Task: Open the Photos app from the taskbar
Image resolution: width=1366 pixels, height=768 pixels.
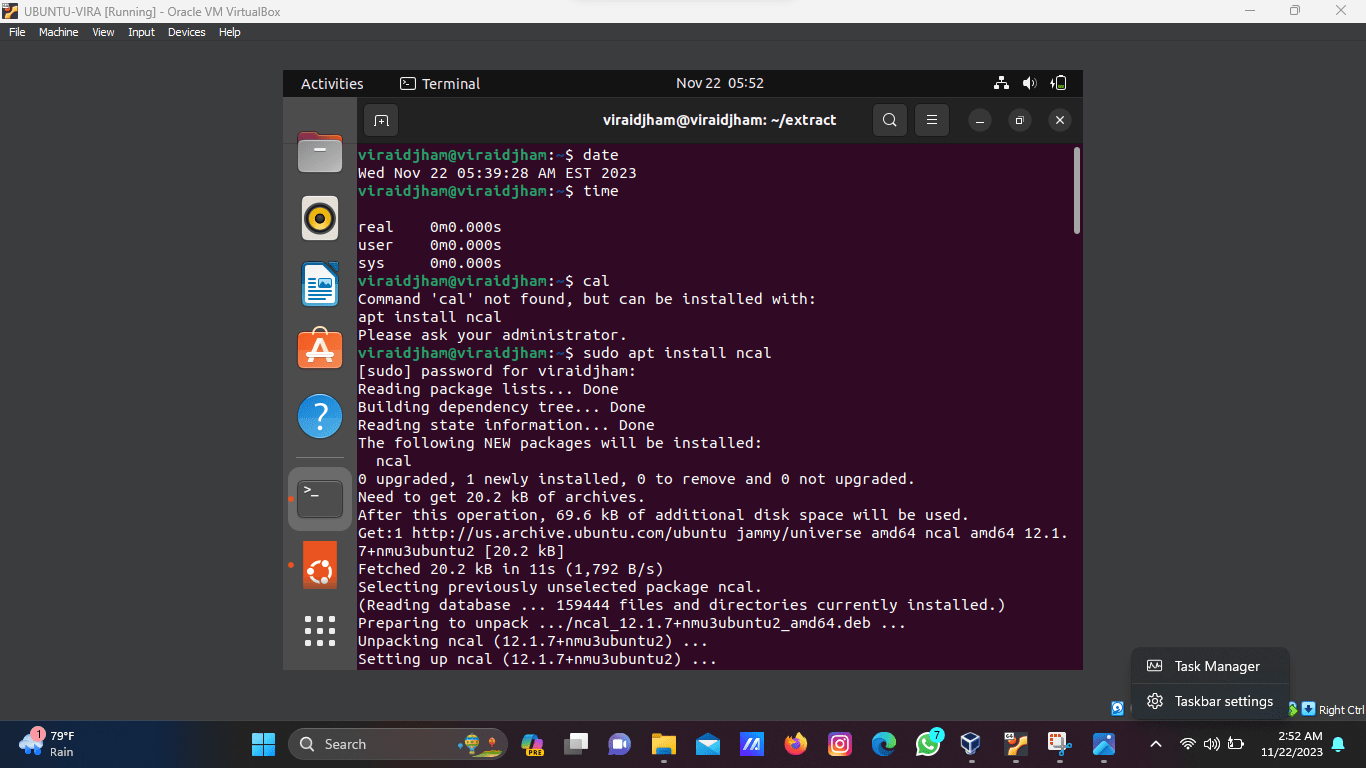Action: (1104, 744)
